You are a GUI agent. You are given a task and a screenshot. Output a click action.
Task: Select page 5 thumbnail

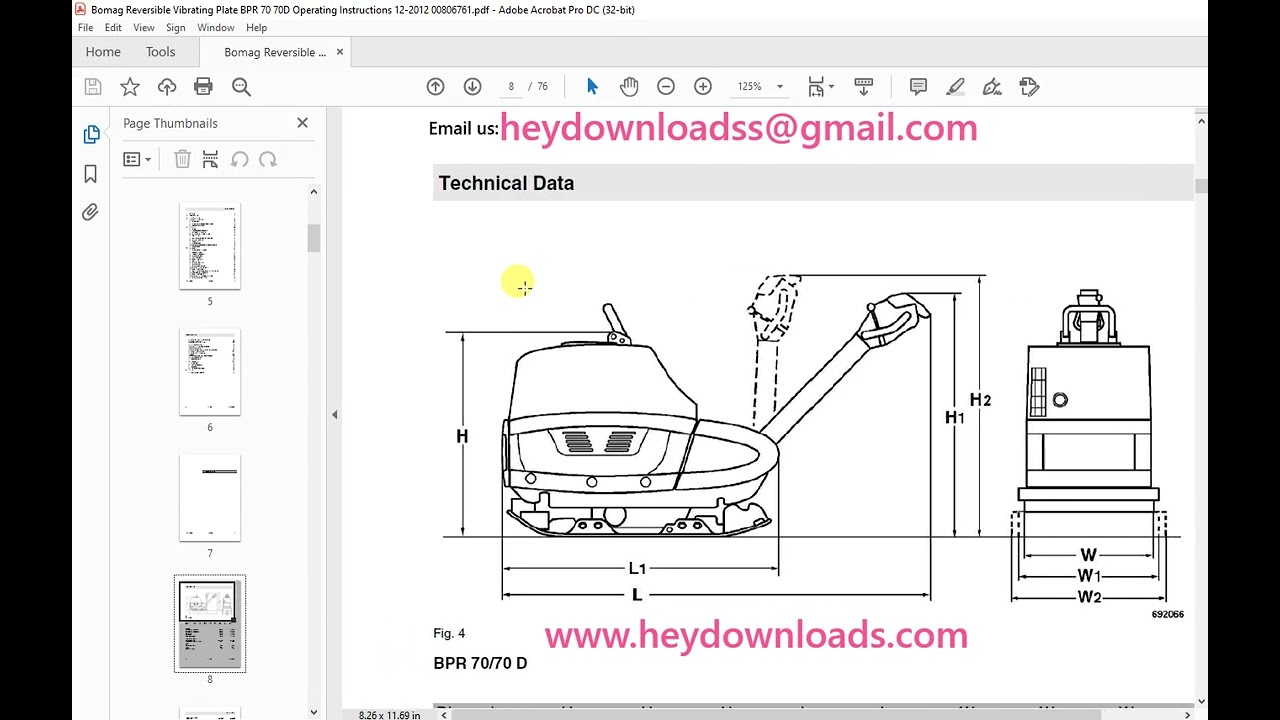click(210, 246)
